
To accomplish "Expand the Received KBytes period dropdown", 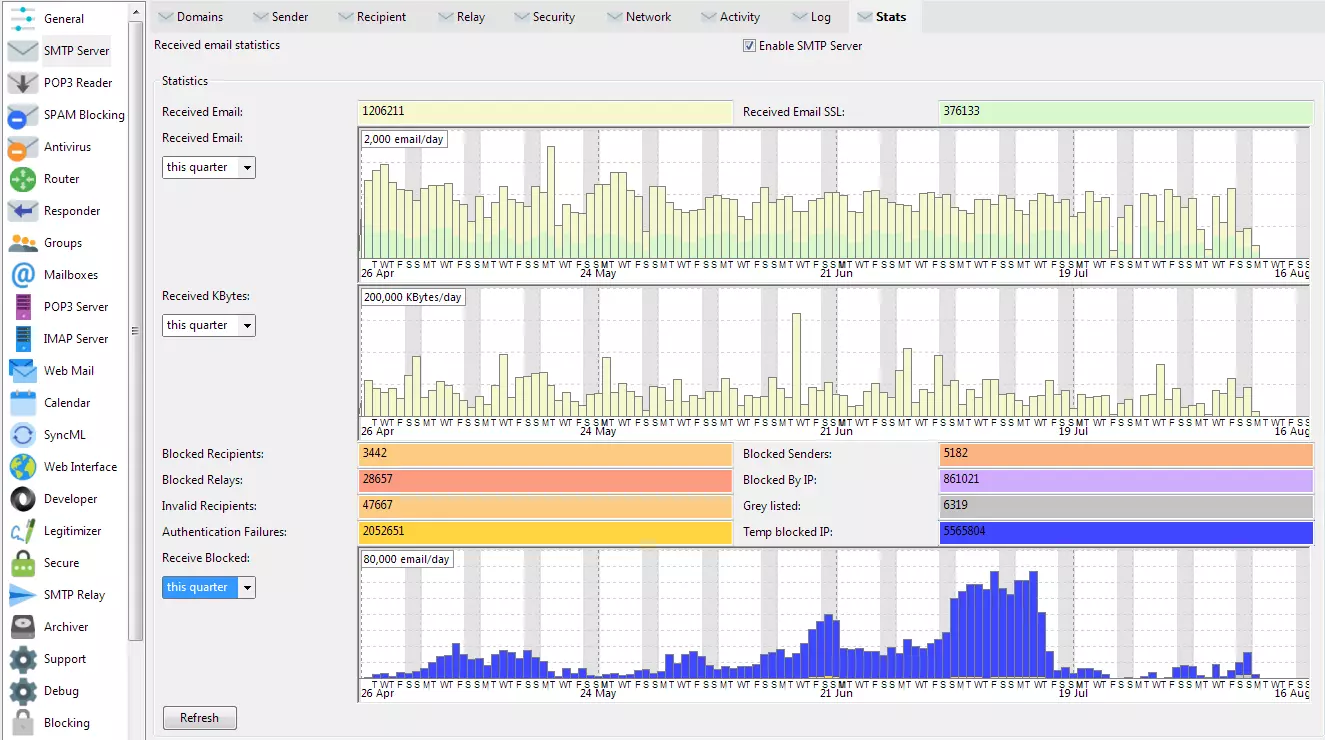I will pyautogui.click(x=208, y=325).
